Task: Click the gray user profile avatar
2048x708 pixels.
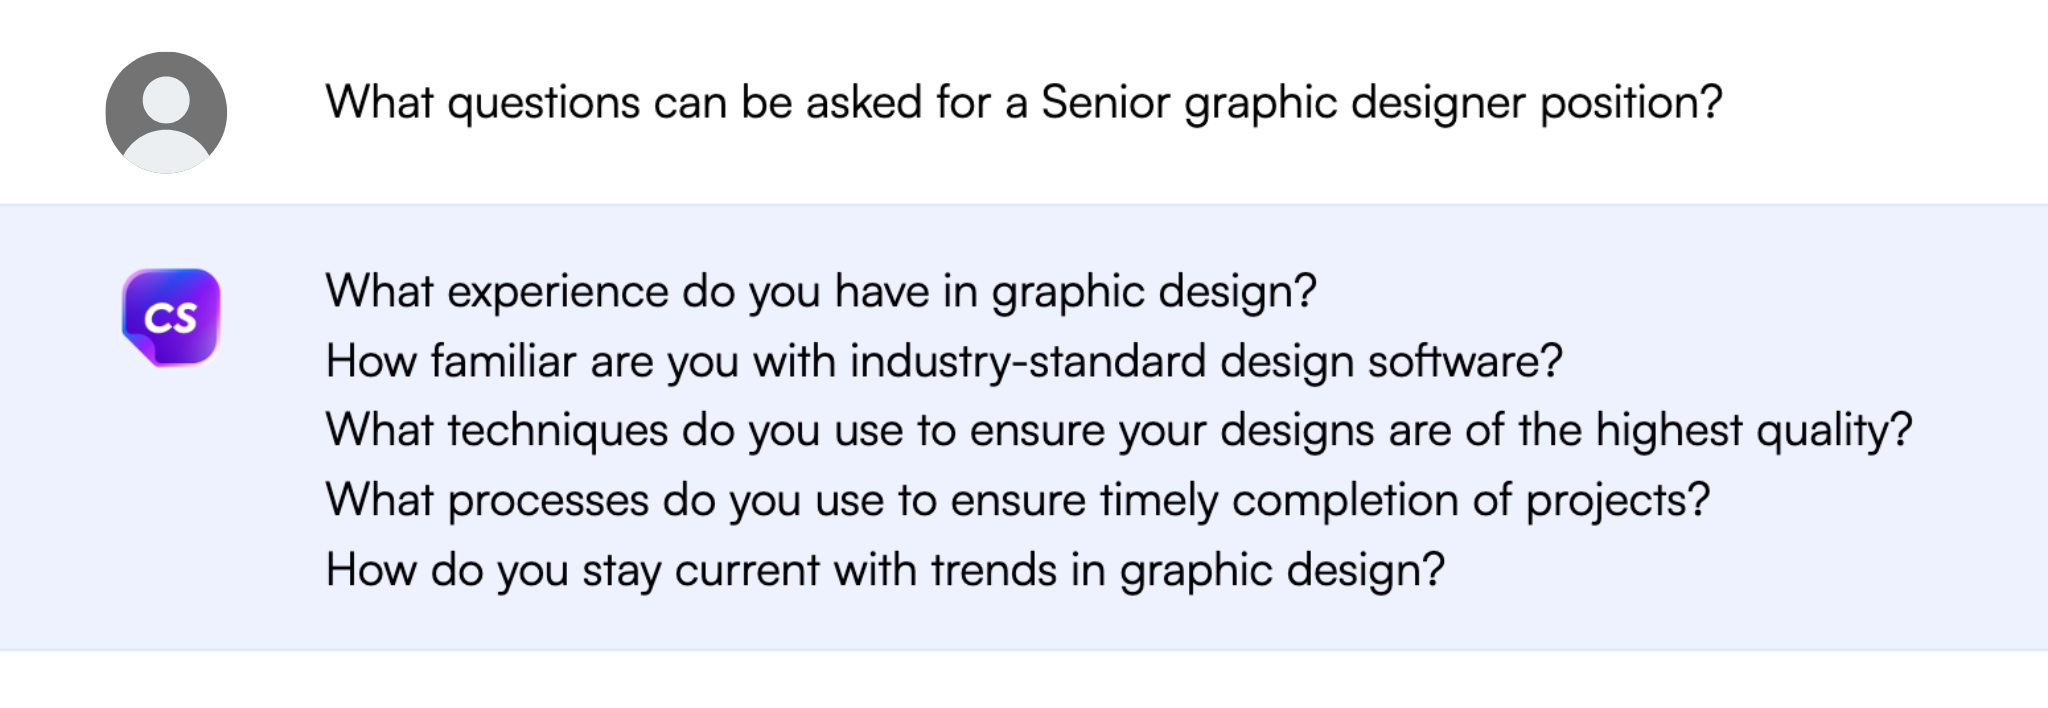Action: tap(166, 112)
